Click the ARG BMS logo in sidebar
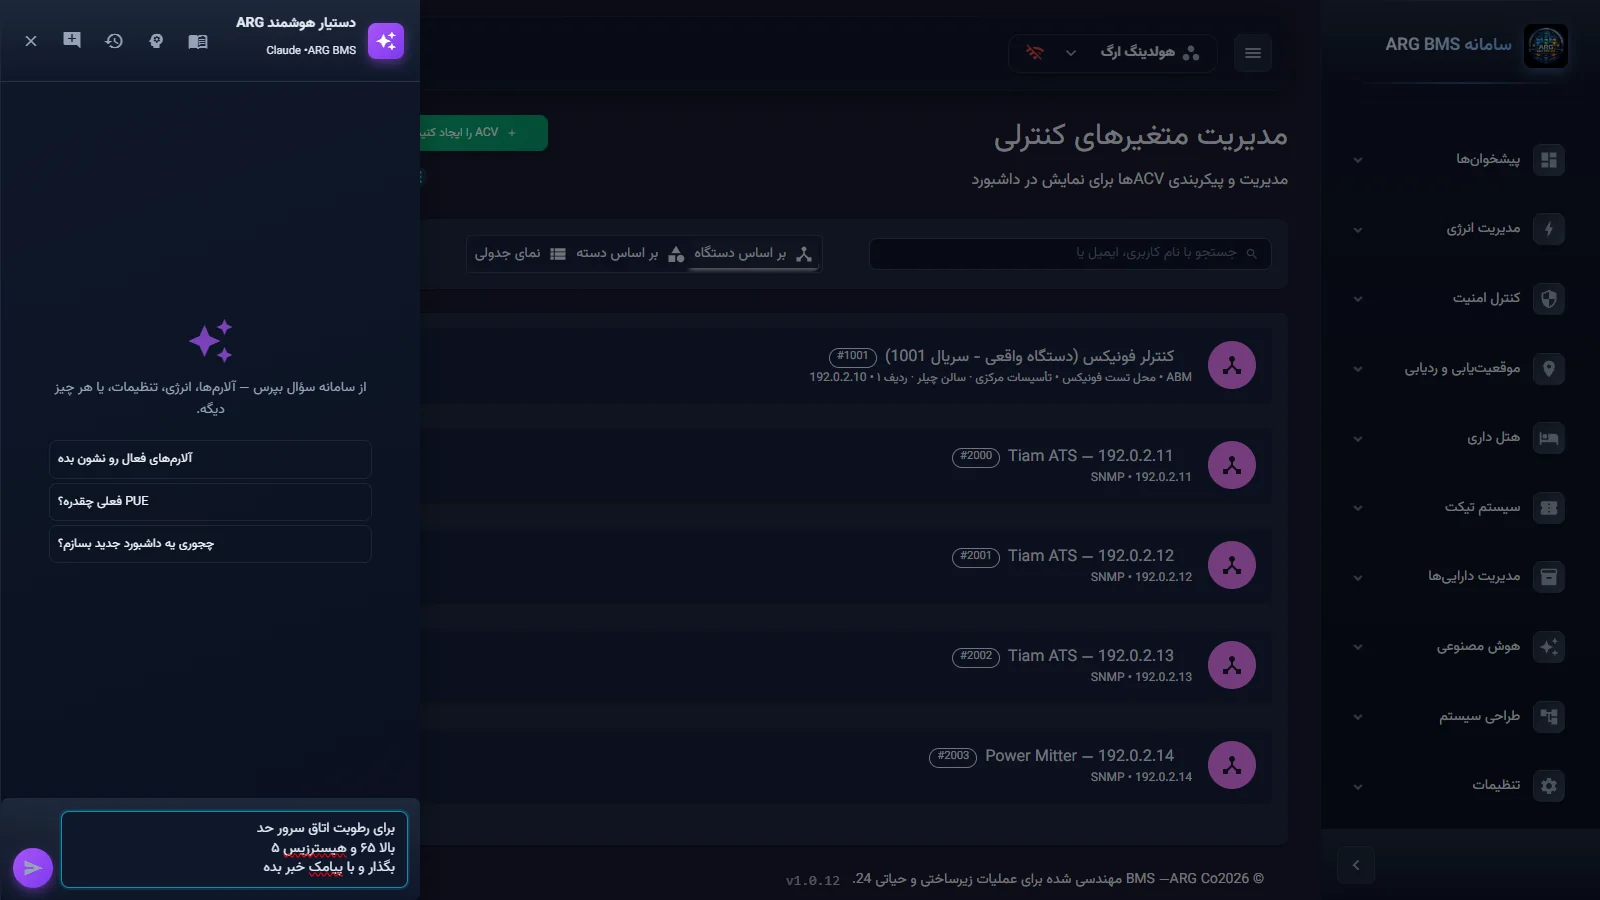1600x900 pixels. pos(1546,46)
